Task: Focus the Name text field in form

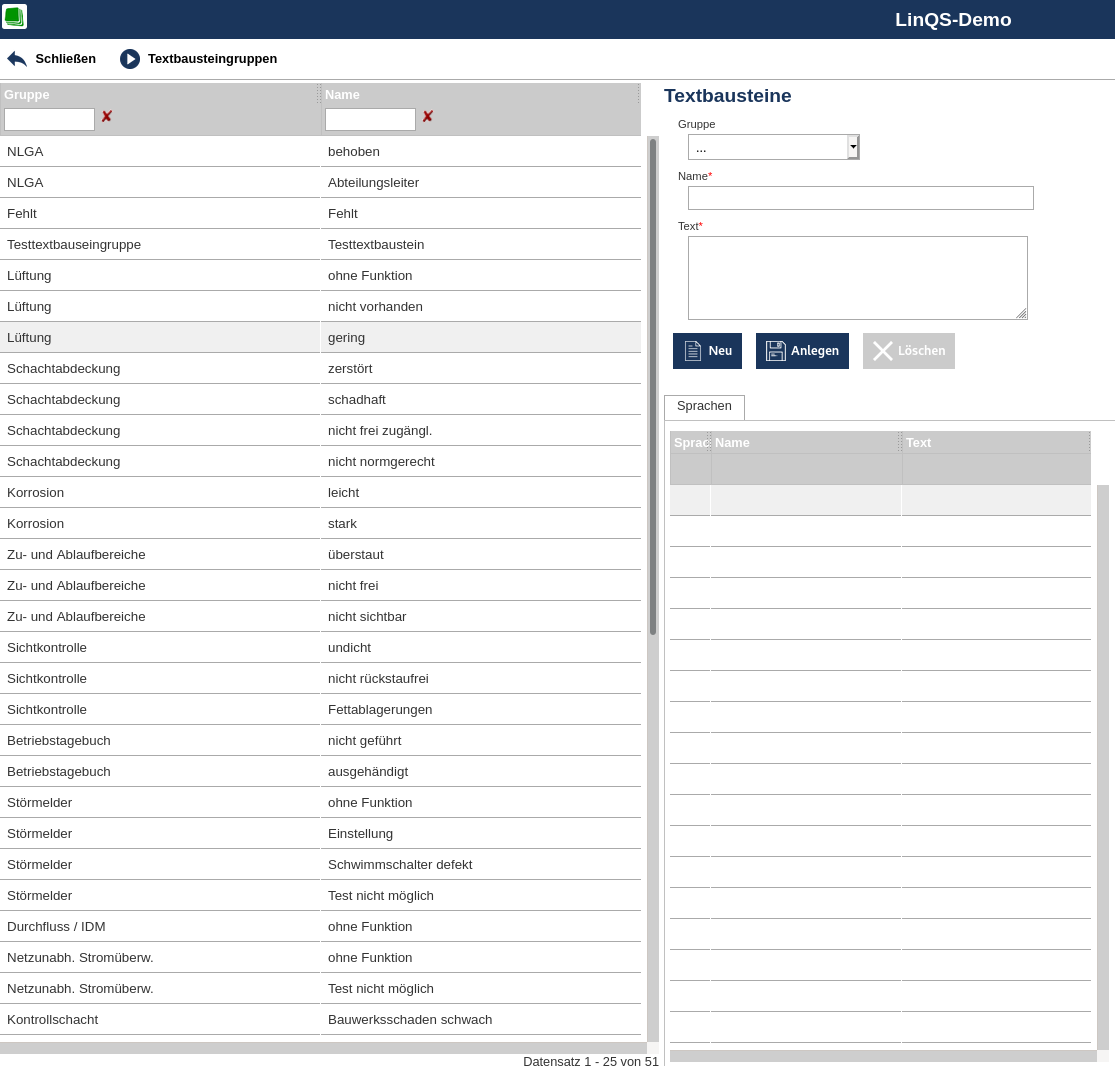Action: click(860, 198)
